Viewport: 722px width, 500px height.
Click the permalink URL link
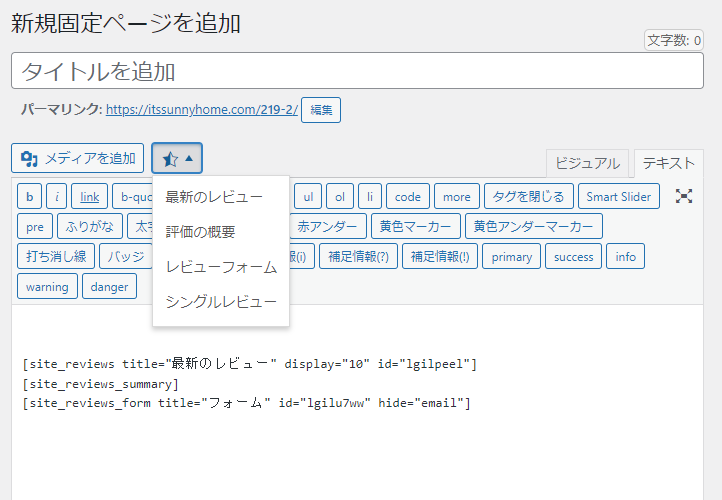click(201, 109)
